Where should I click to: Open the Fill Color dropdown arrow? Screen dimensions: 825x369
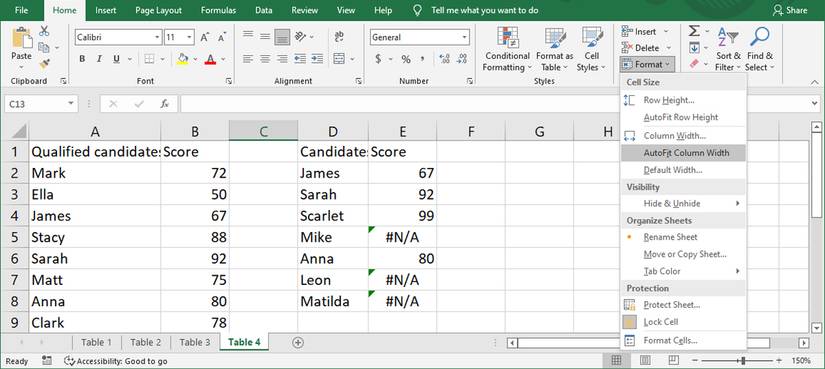(x=195, y=59)
